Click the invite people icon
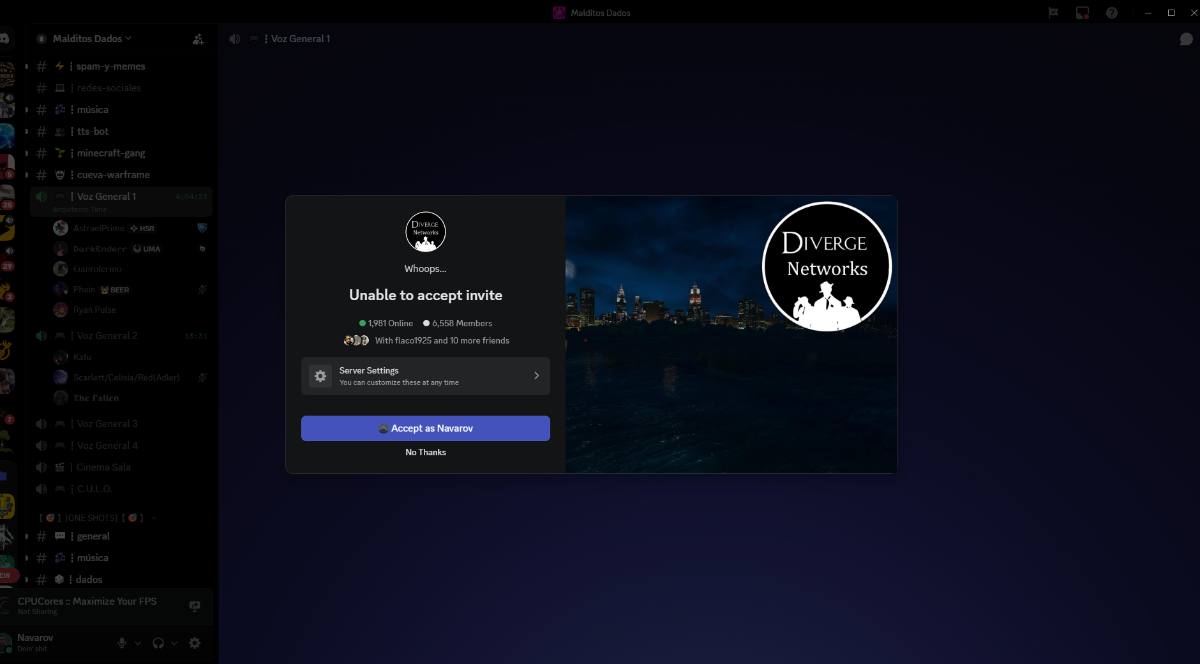Image resolution: width=1200 pixels, height=664 pixels. 197,39
